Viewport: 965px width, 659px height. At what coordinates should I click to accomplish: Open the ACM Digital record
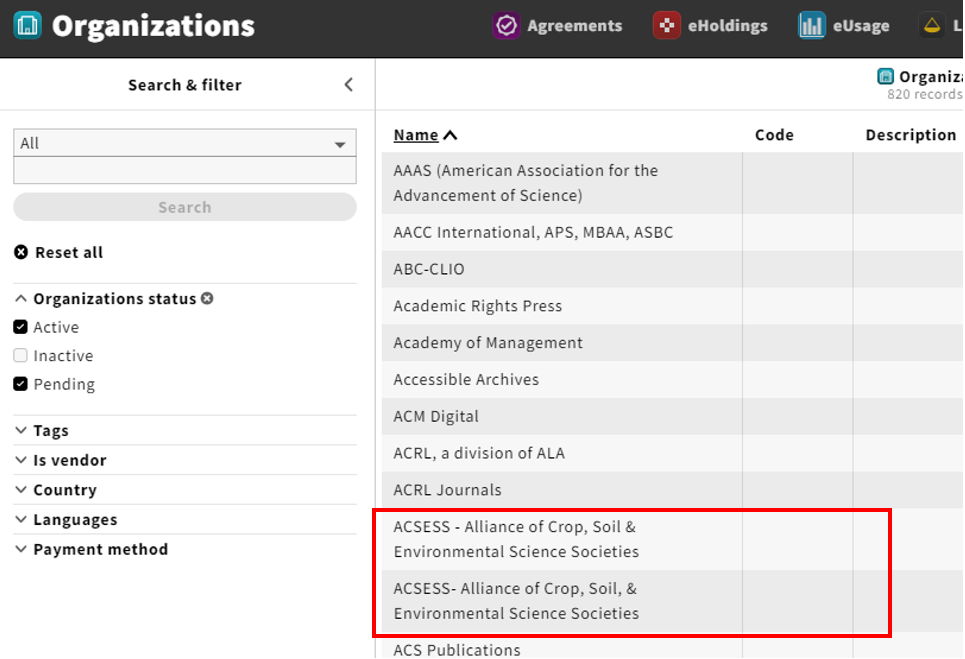click(672, 417)
